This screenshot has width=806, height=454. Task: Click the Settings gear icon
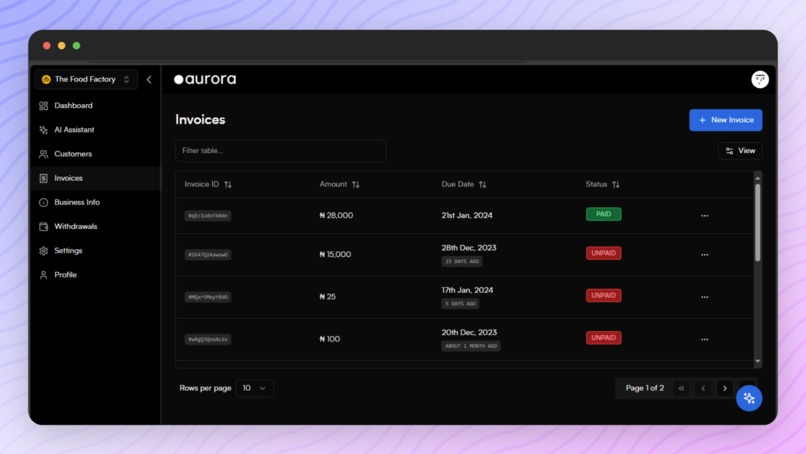coord(44,250)
